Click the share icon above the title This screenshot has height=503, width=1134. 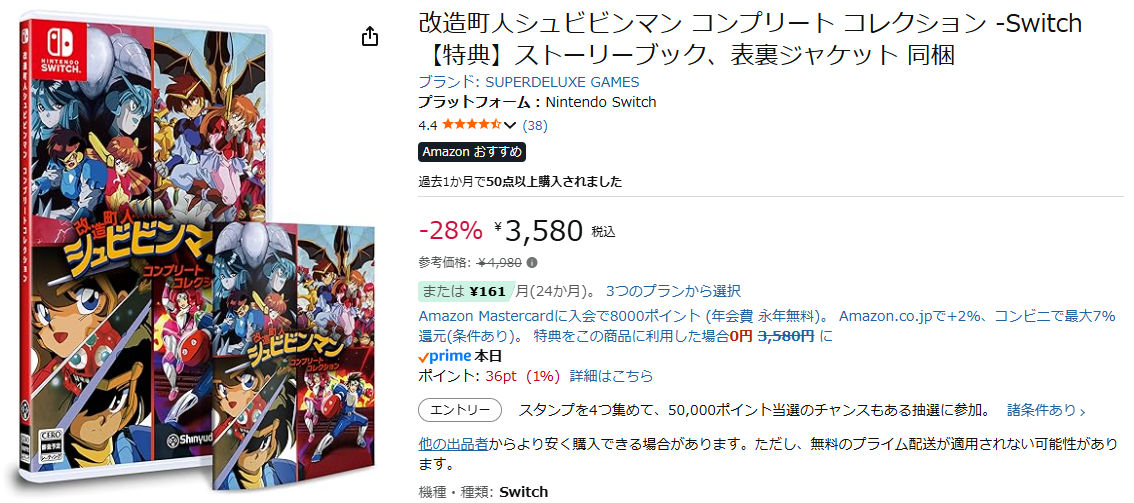click(370, 37)
